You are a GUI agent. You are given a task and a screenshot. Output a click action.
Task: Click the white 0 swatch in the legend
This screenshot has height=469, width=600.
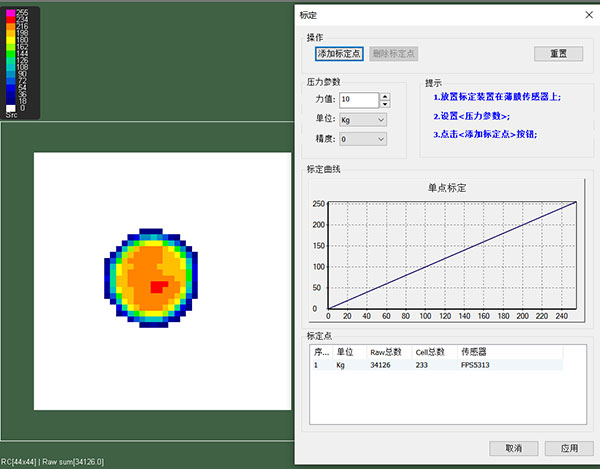pyautogui.click(x=10, y=108)
